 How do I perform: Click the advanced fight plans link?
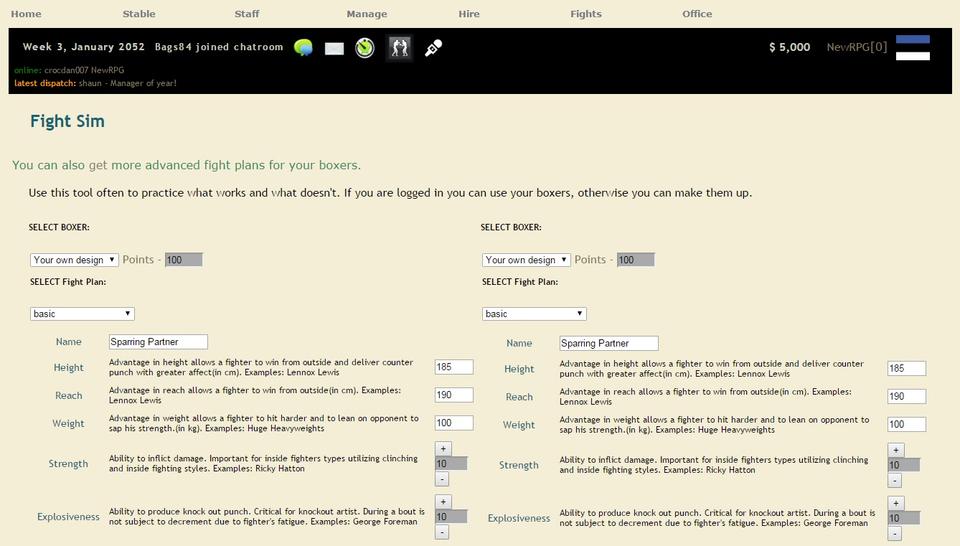pyautogui.click(x=186, y=165)
